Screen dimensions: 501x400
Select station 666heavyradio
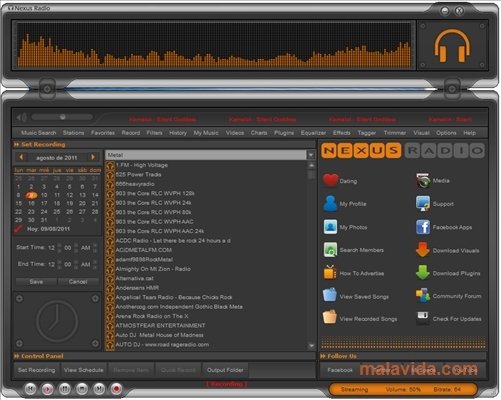point(135,184)
